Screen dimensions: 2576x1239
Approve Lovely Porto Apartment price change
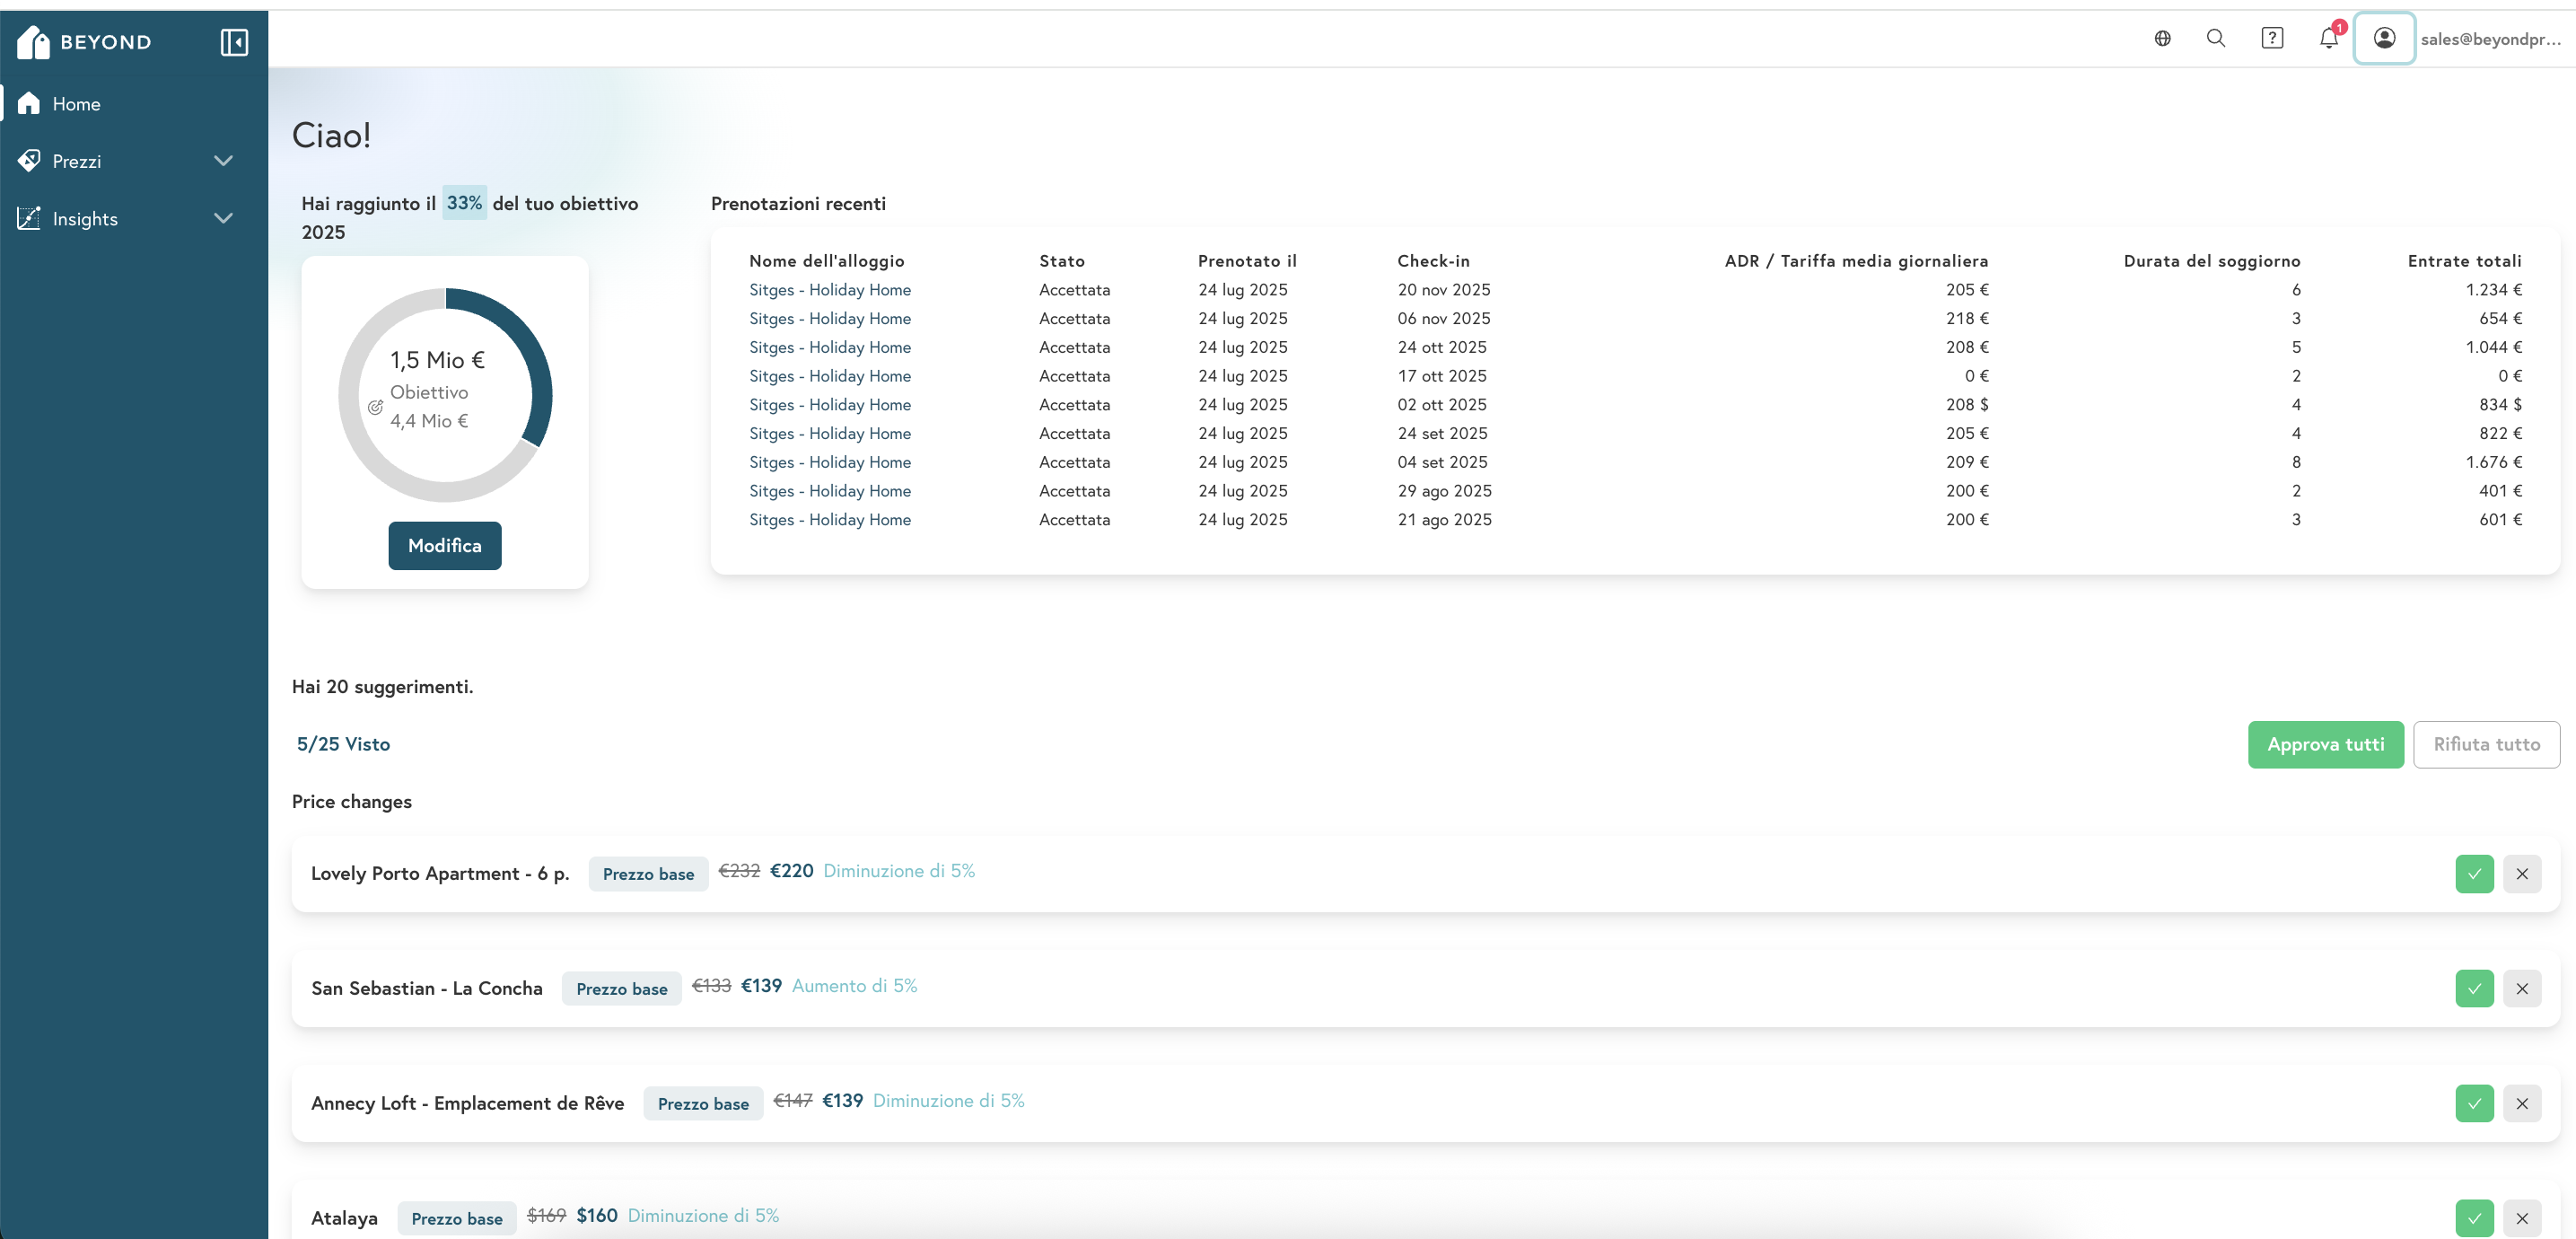tap(2474, 873)
